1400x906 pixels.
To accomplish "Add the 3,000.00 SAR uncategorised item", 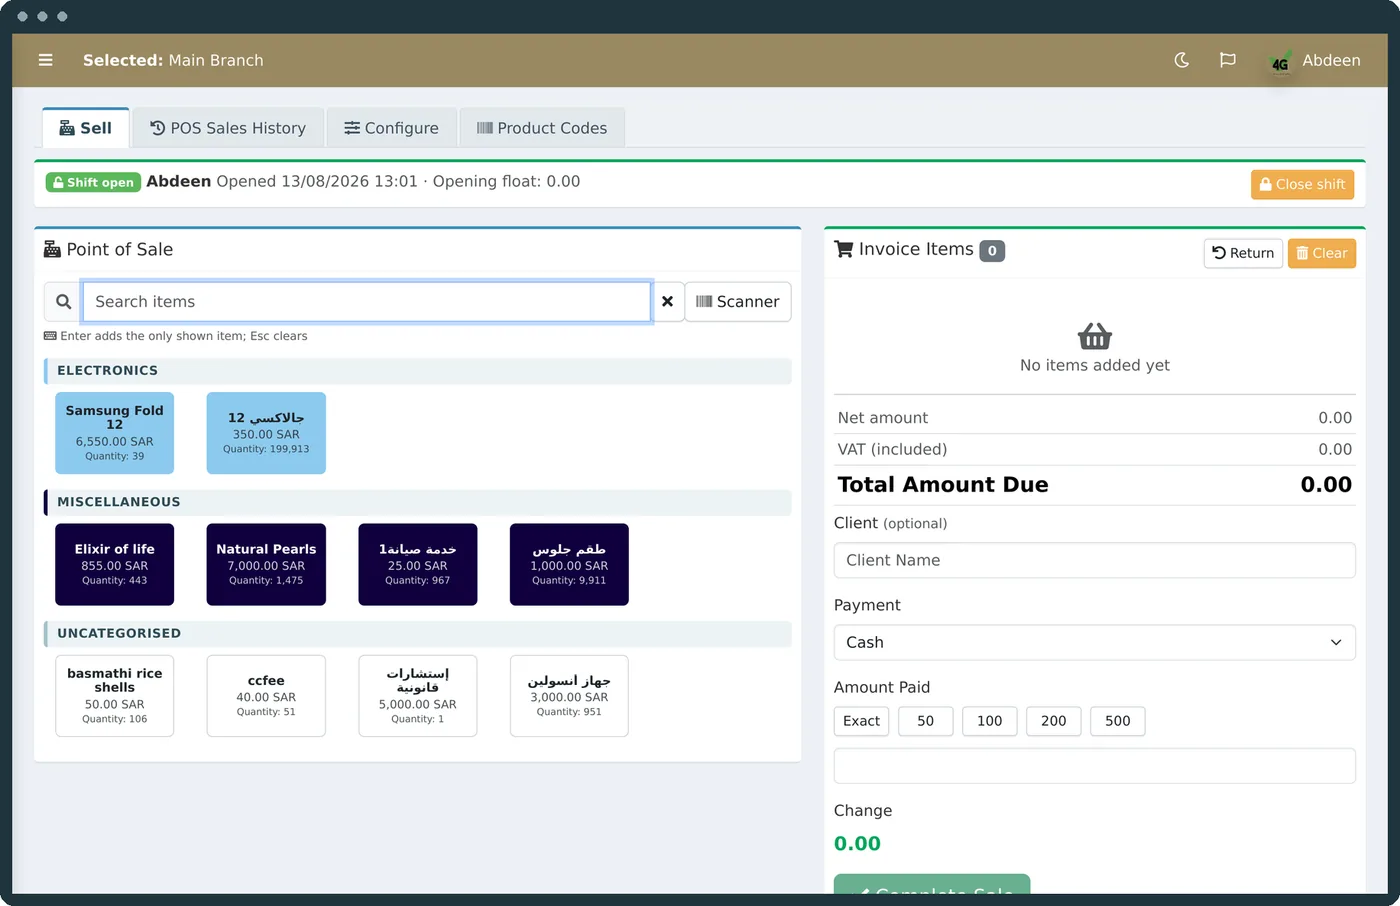I will tap(569, 696).
